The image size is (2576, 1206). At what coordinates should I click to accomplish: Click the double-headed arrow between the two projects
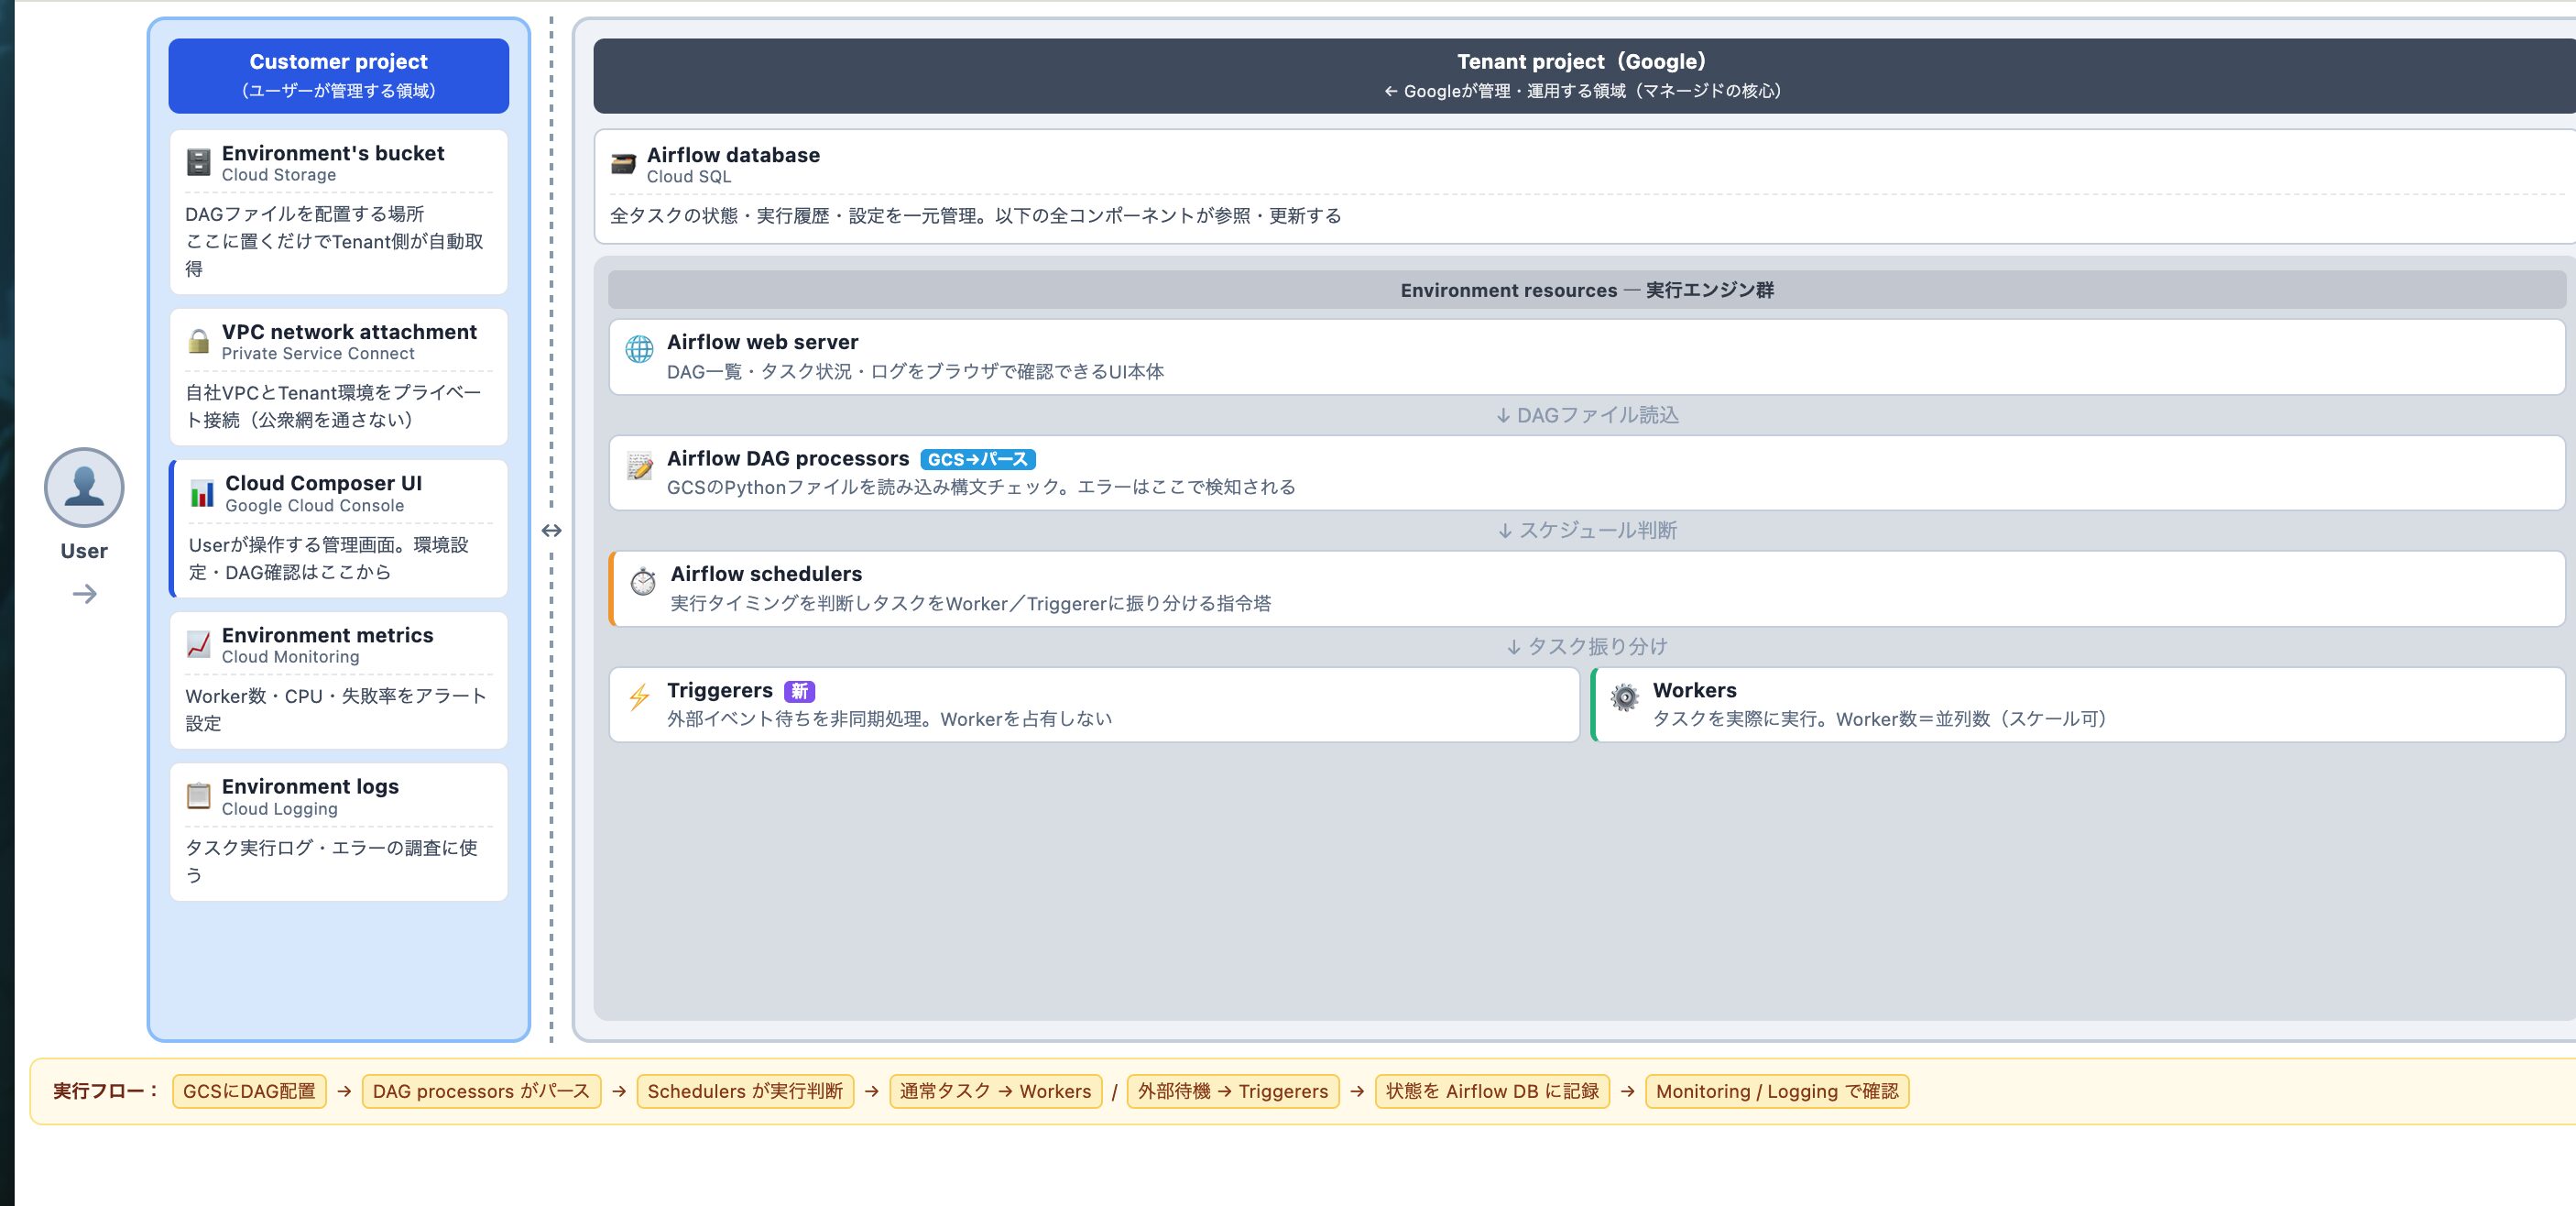(551, 531)
